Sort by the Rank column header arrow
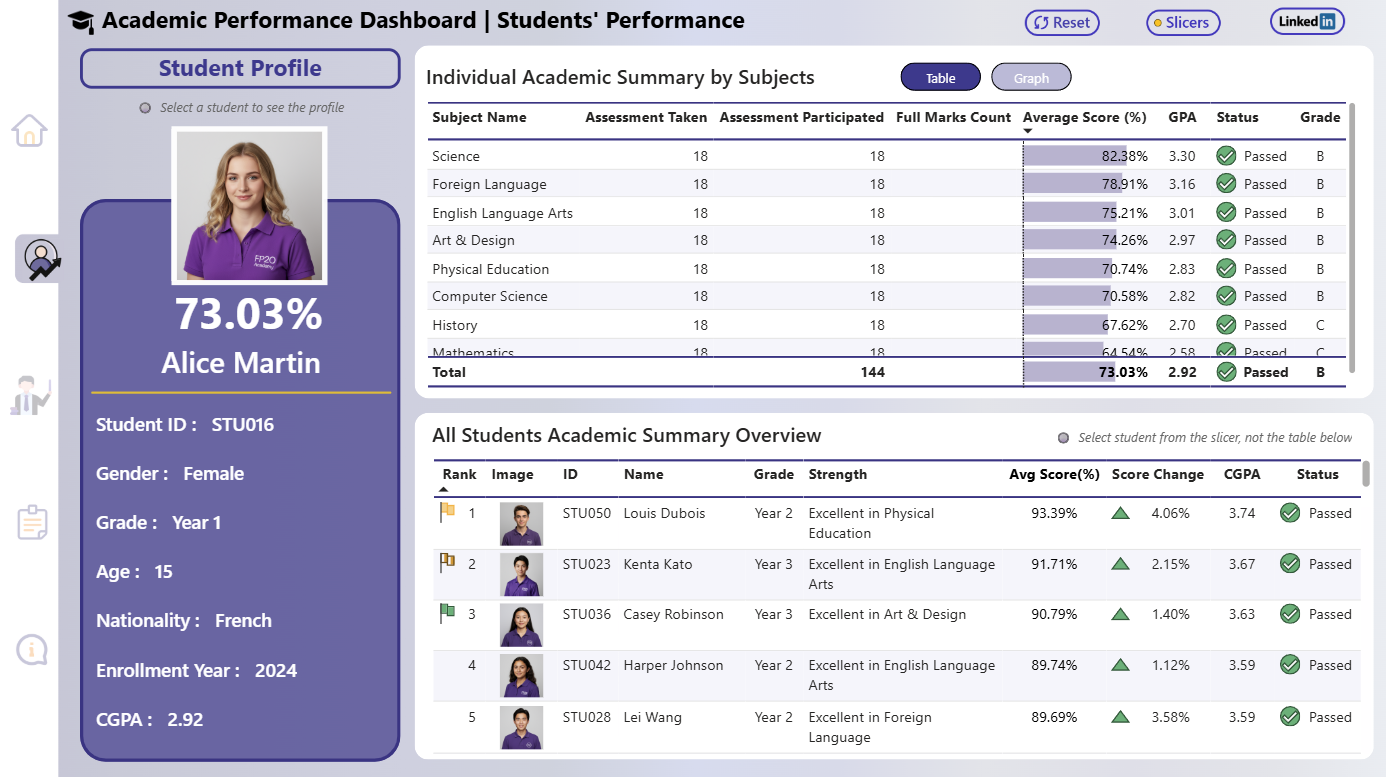Screen dimensions: 1386x777 (444, 489)
